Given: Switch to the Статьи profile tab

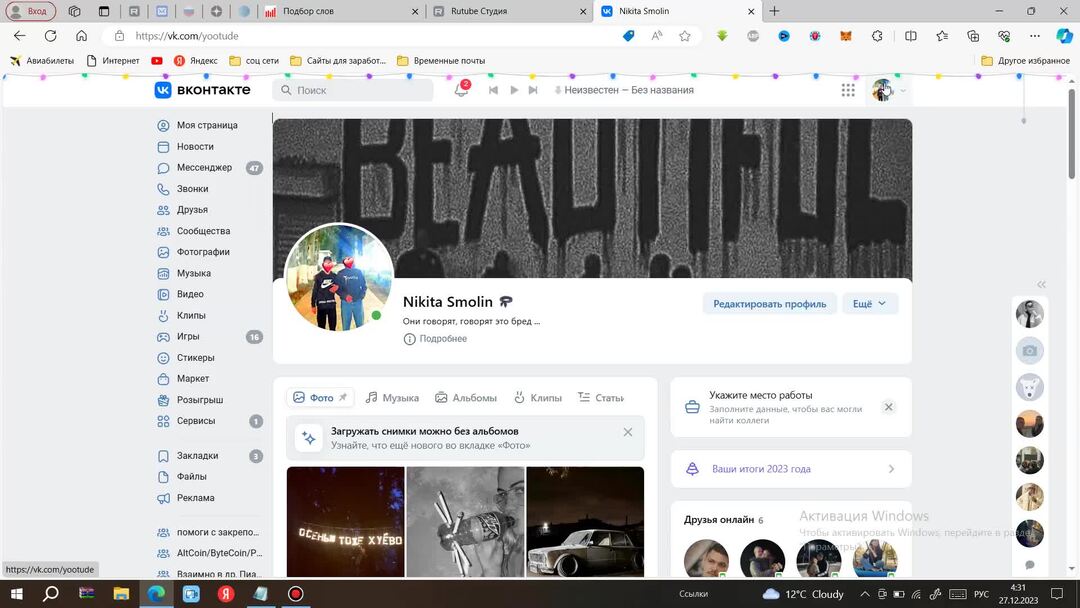Looking at the screenshot, I should [x=601, y=397].
